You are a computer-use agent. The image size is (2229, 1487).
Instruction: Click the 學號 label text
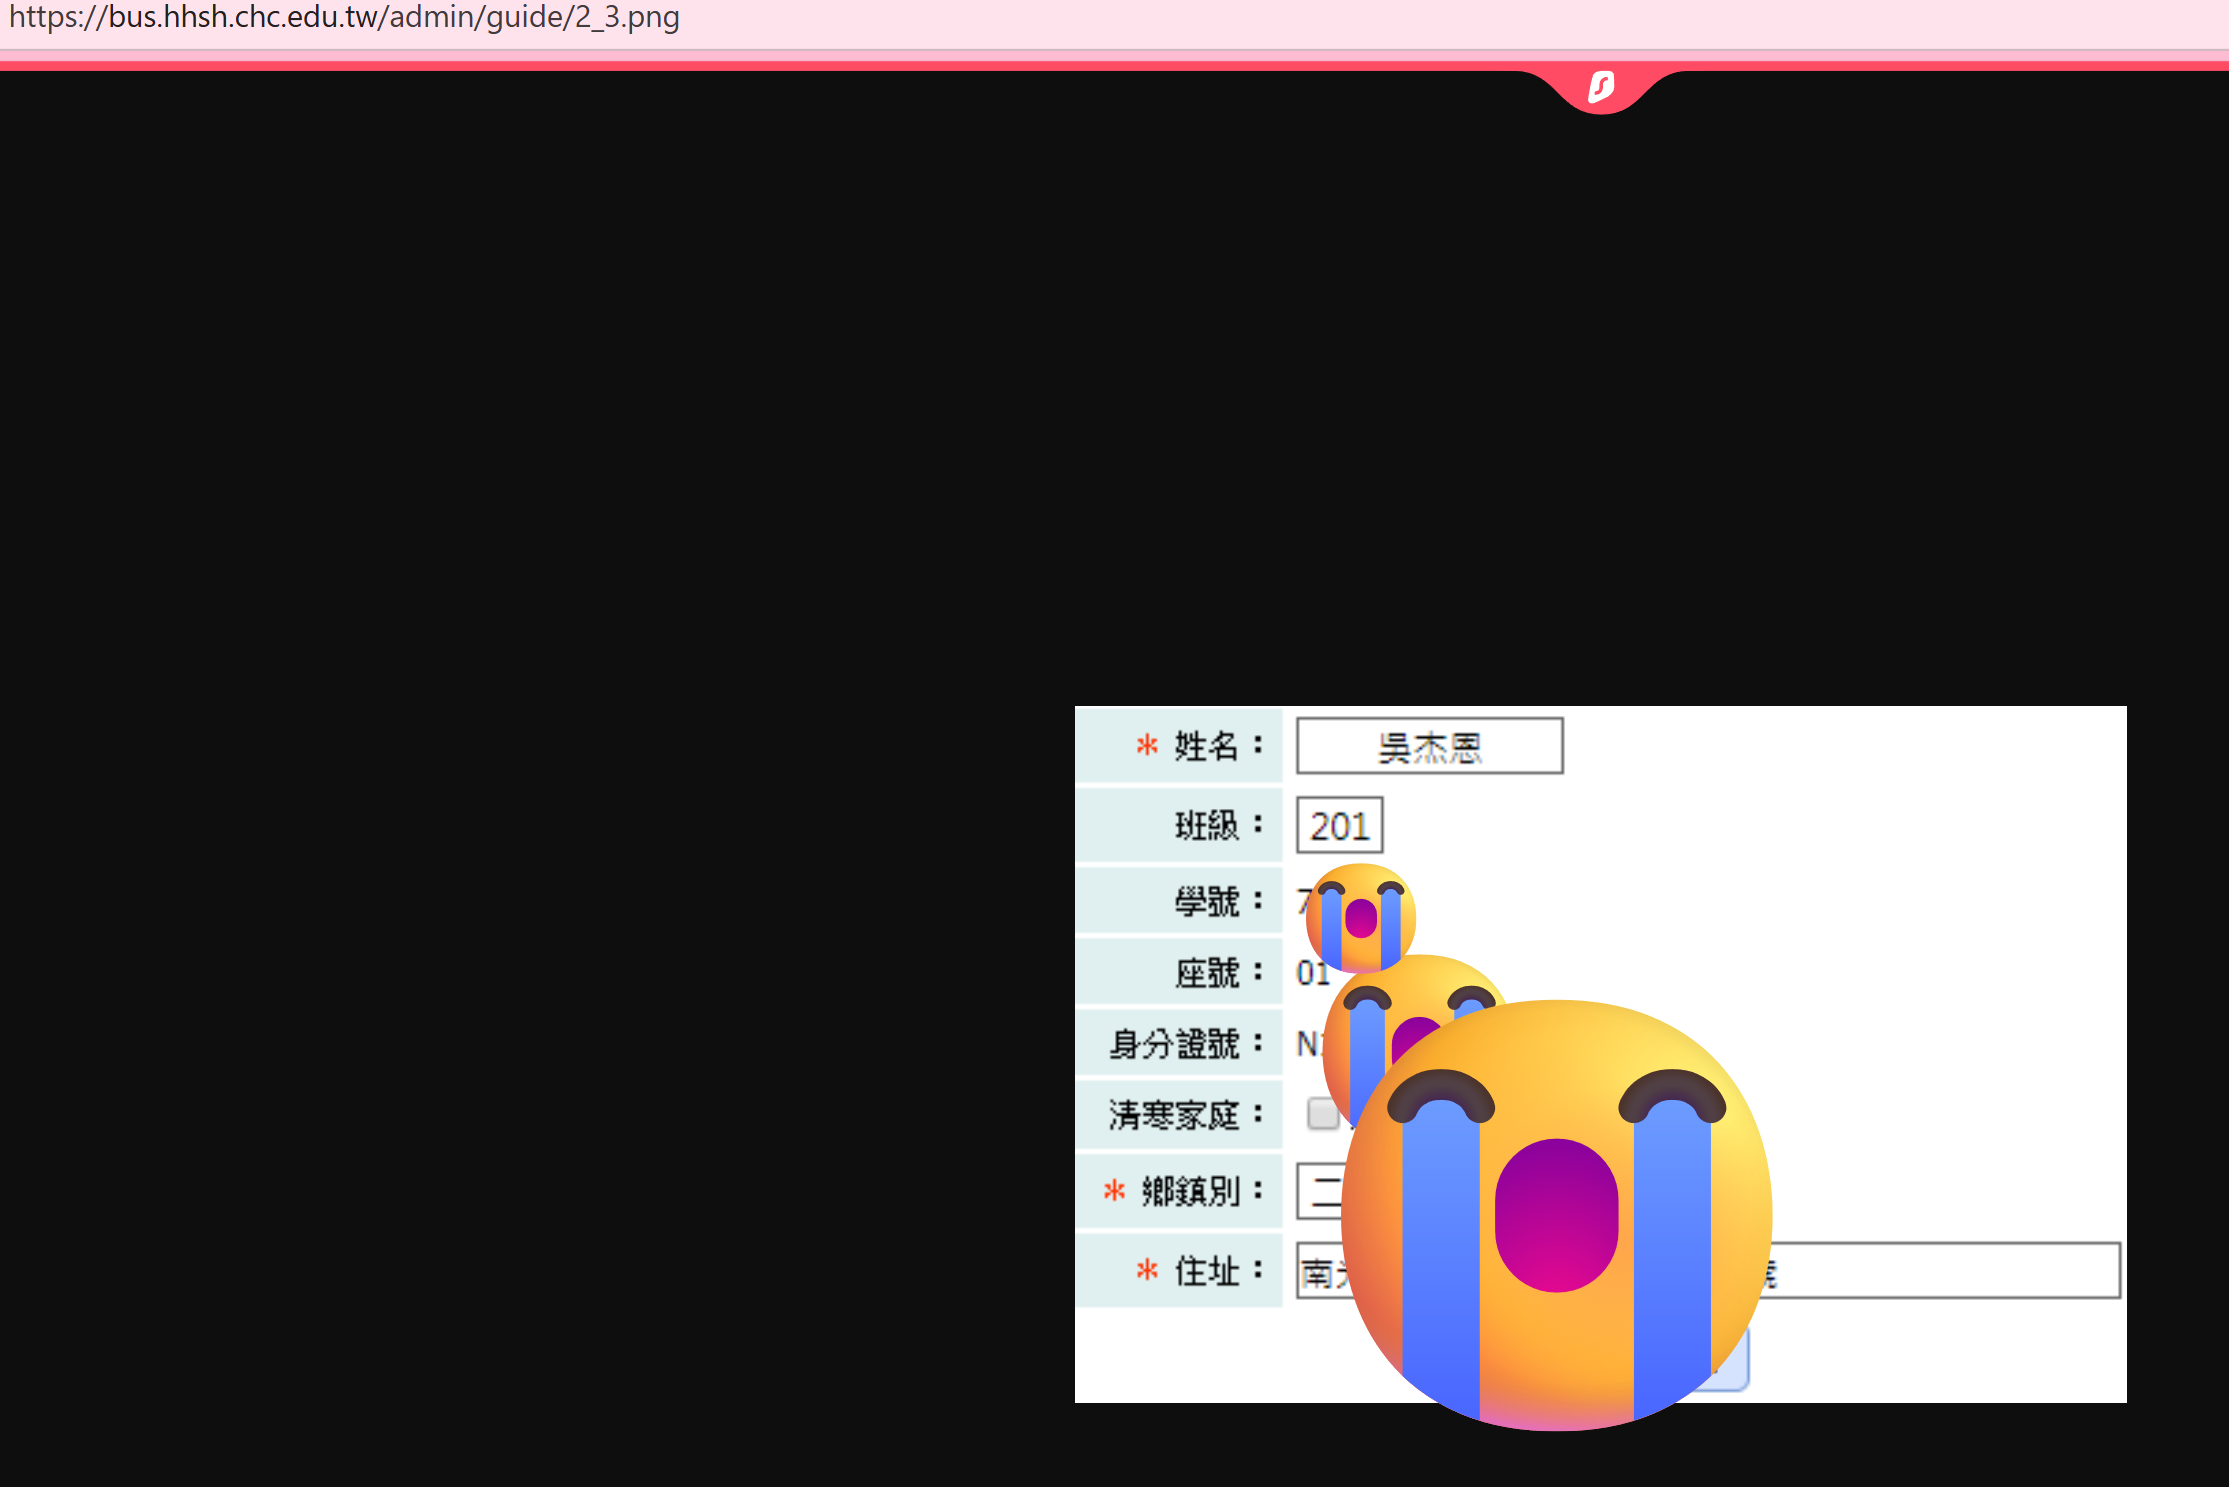click(1206, 901)
